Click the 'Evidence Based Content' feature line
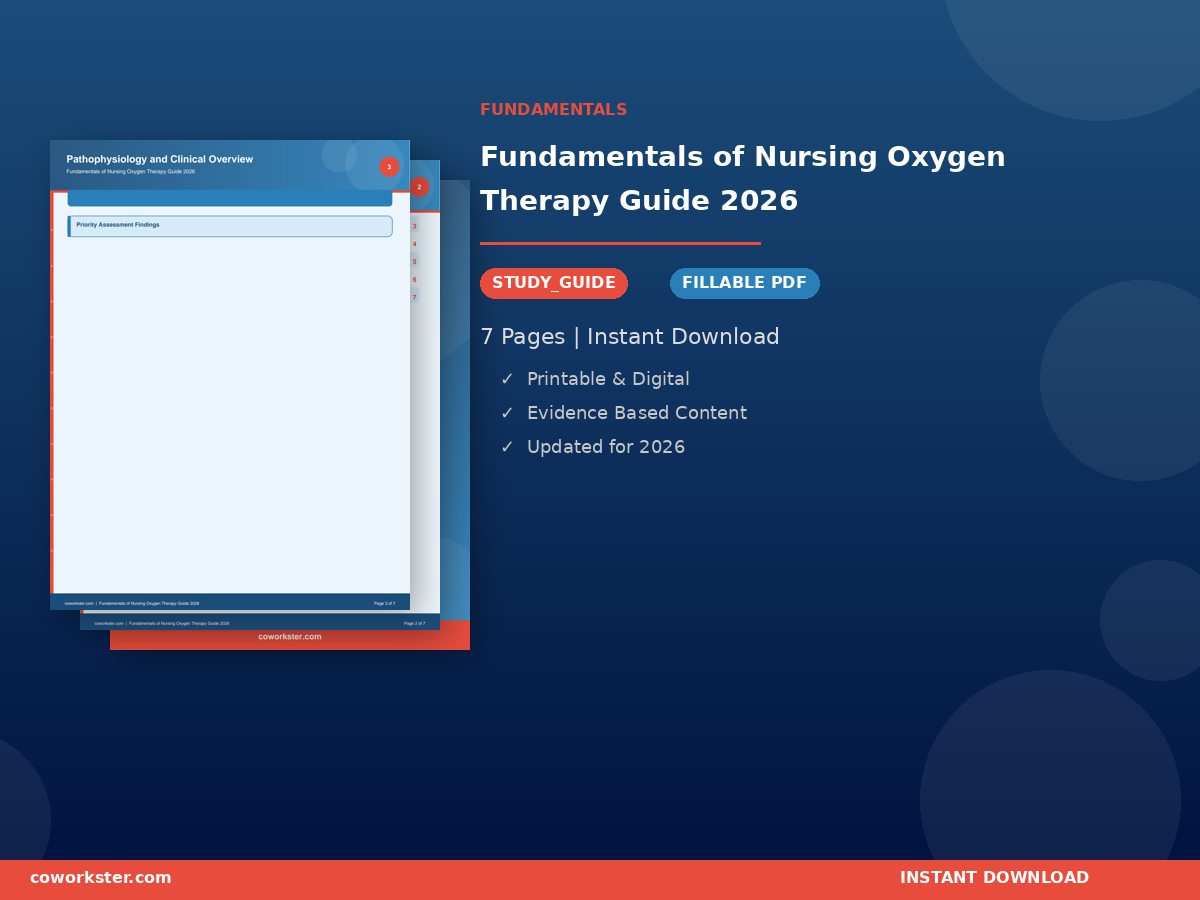This screenshot has width=1200, height=900. (637, 413)
